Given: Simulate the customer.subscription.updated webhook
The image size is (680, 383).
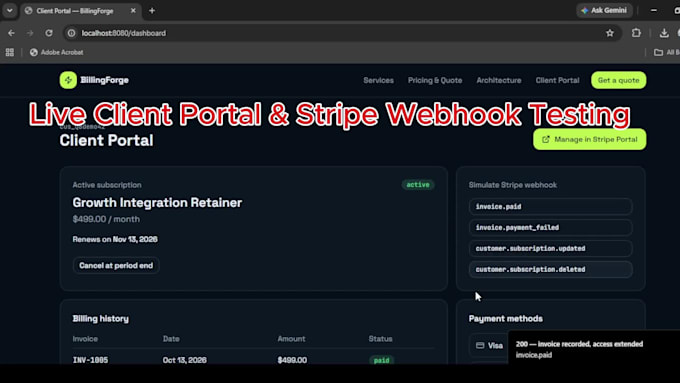Looking at the screenshot, I should pyautogui.click(x=550, y=249).
